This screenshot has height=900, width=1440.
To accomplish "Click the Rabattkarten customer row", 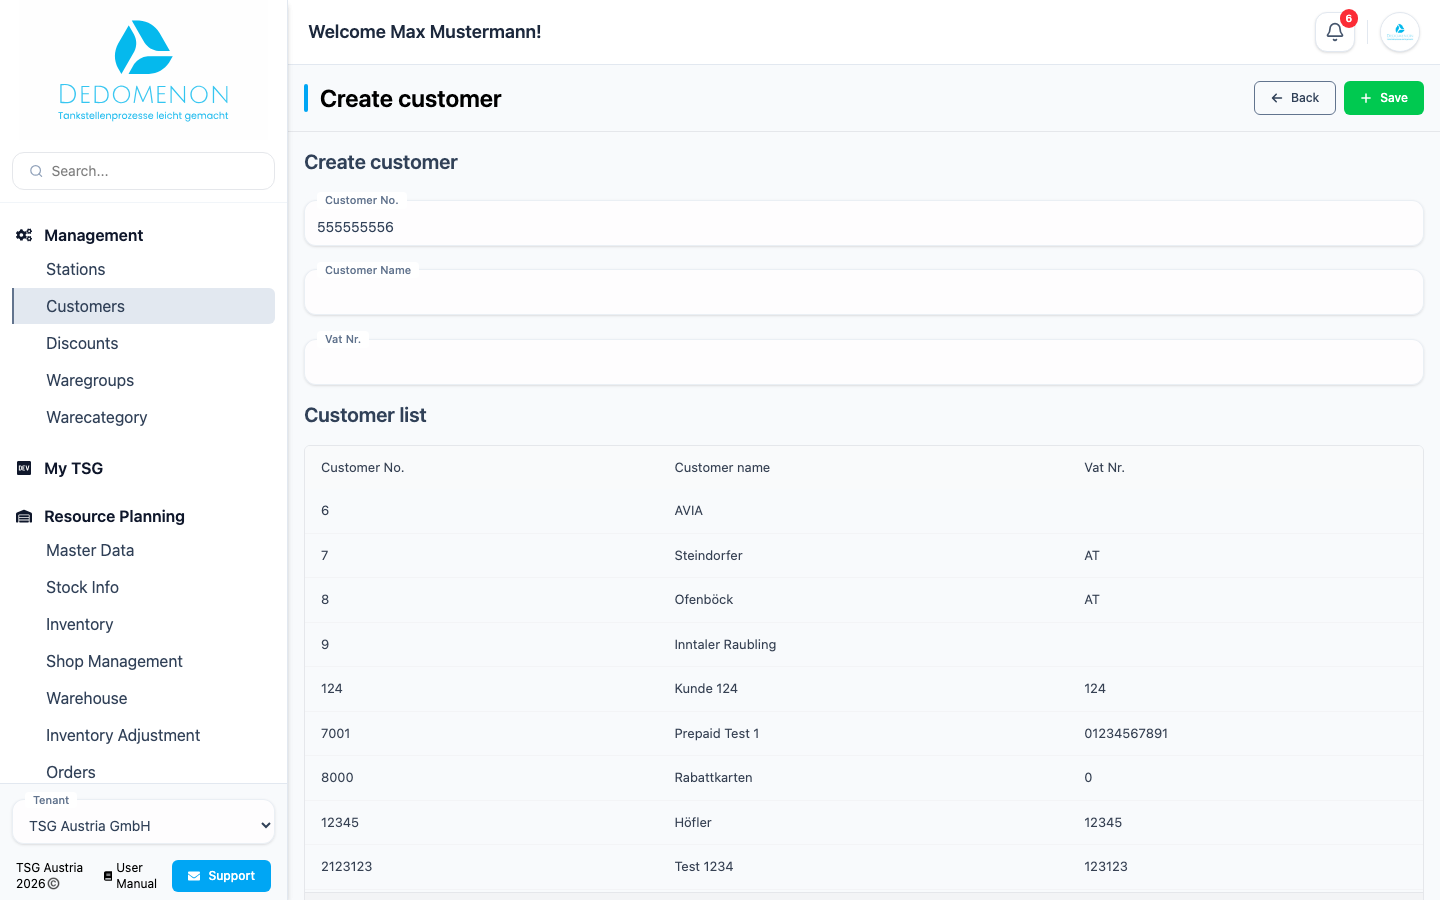I will click(863, 778).
